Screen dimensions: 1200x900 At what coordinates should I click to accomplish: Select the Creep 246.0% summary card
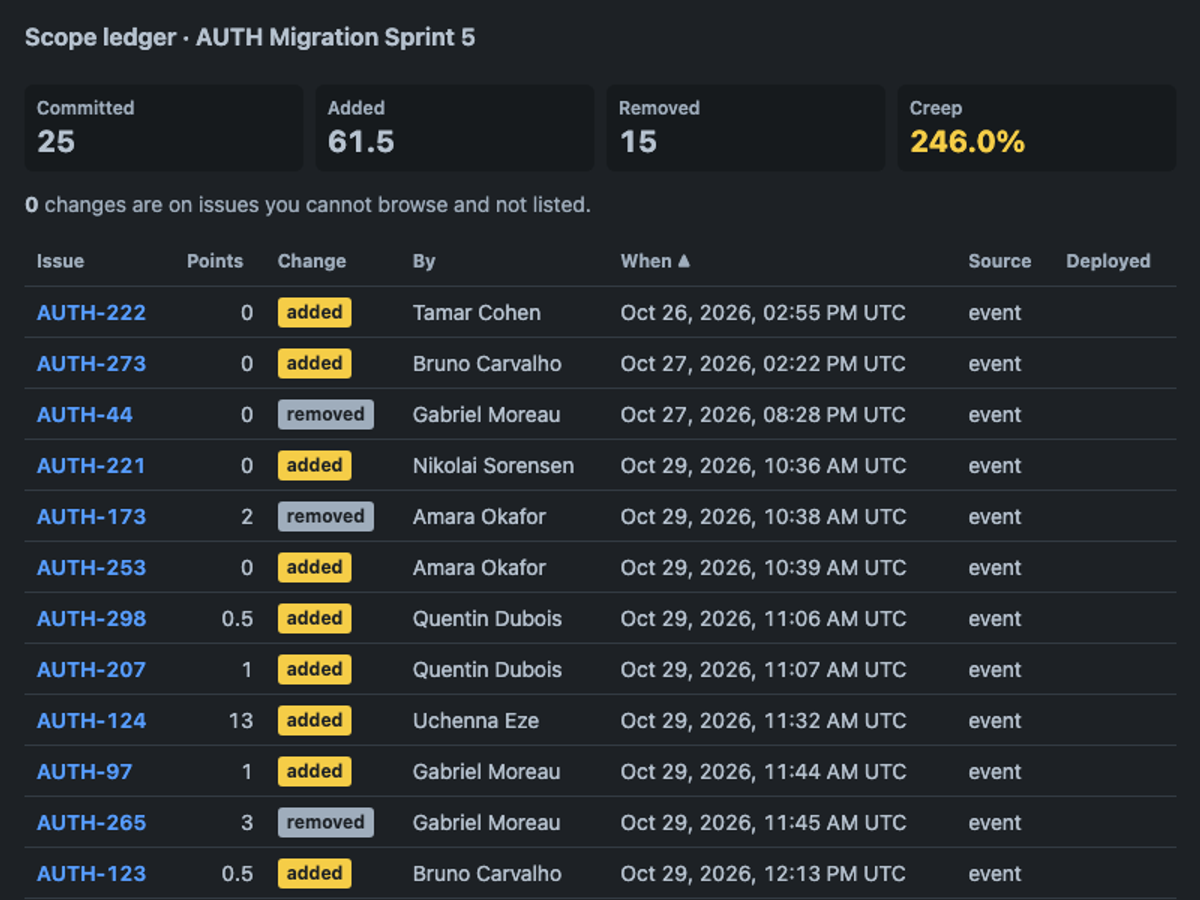pos(1037,128)
